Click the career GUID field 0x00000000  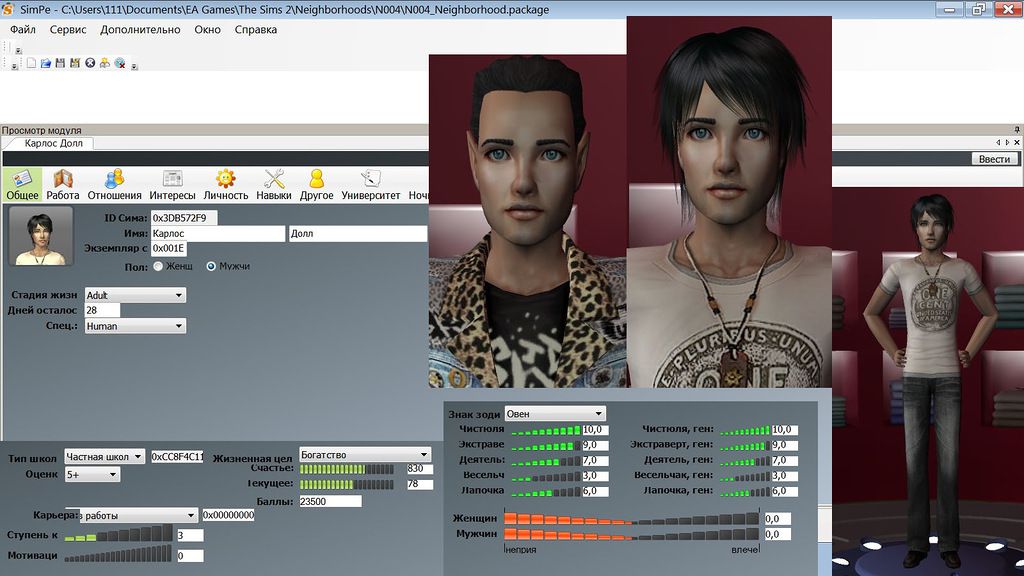tap(228, 515)
